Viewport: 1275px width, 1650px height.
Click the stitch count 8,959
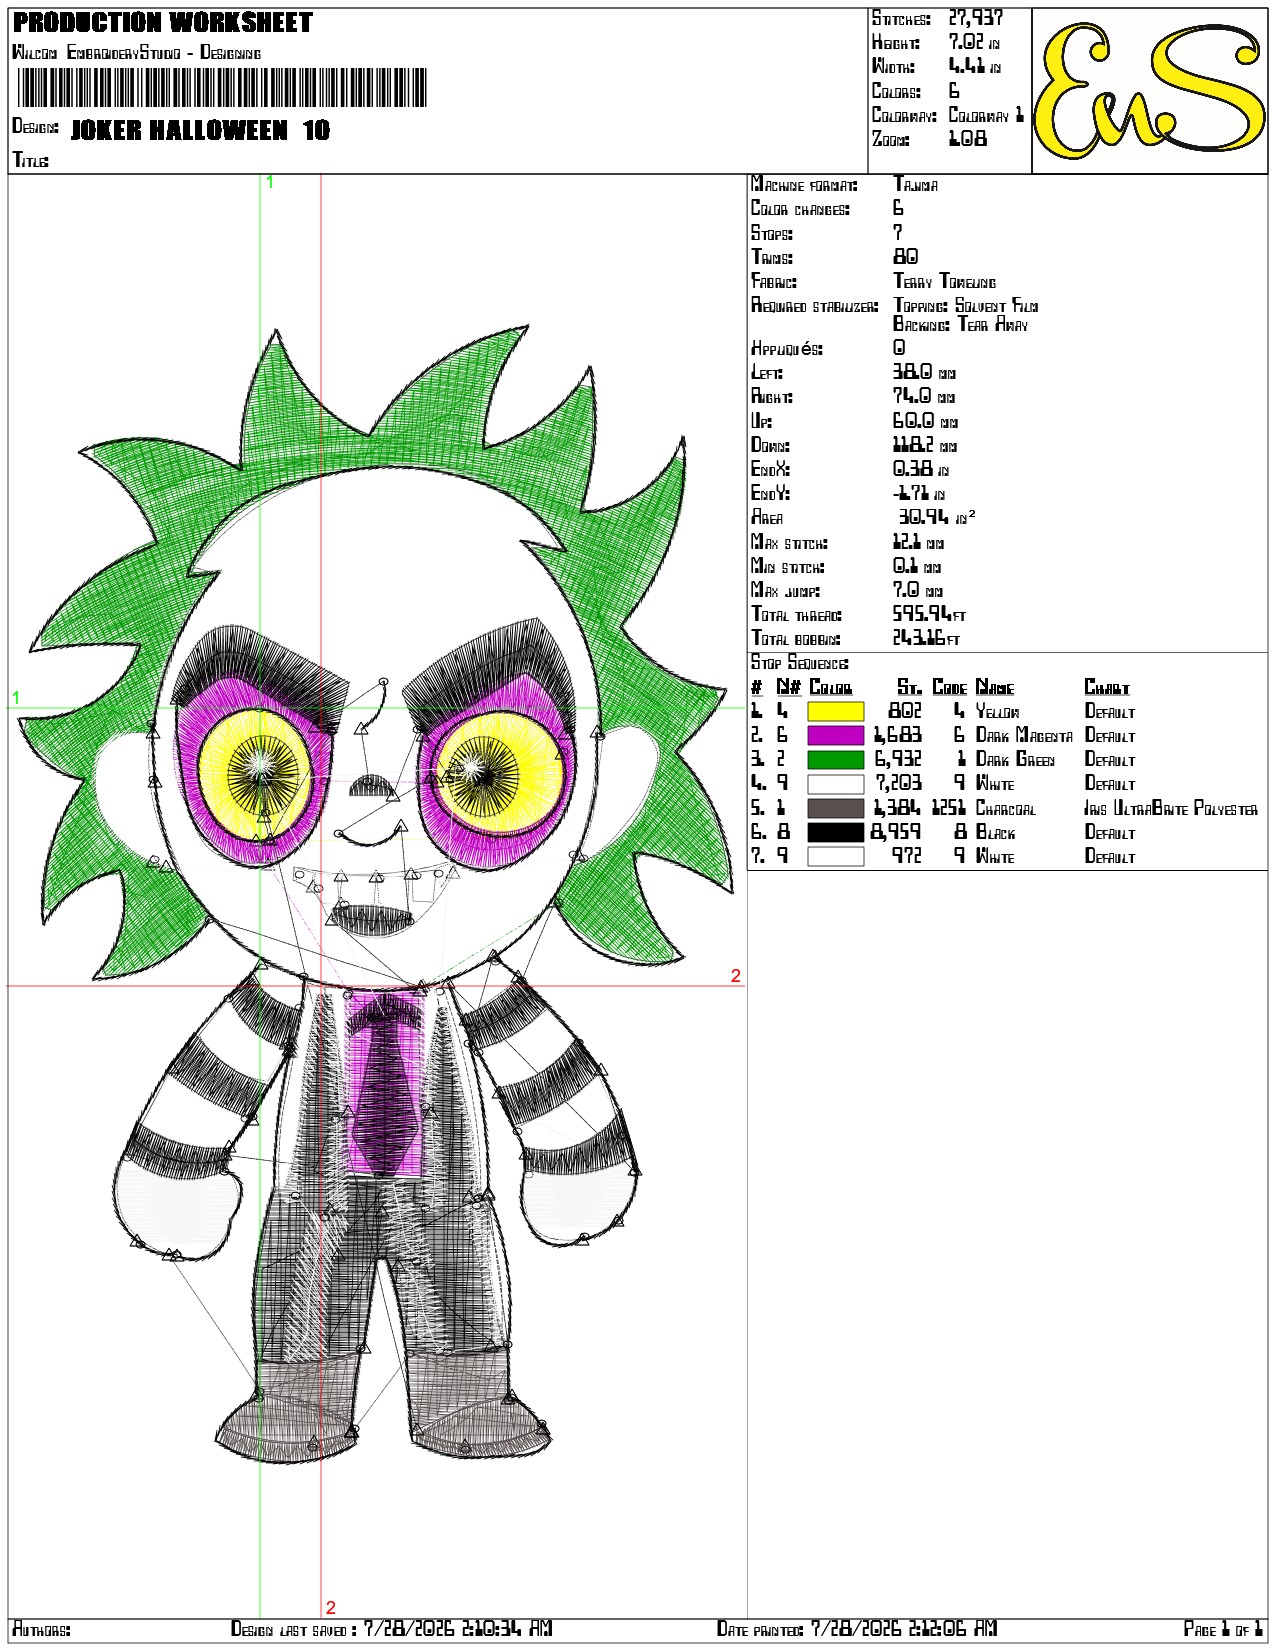pyautogui.click(x=897, y=832)
